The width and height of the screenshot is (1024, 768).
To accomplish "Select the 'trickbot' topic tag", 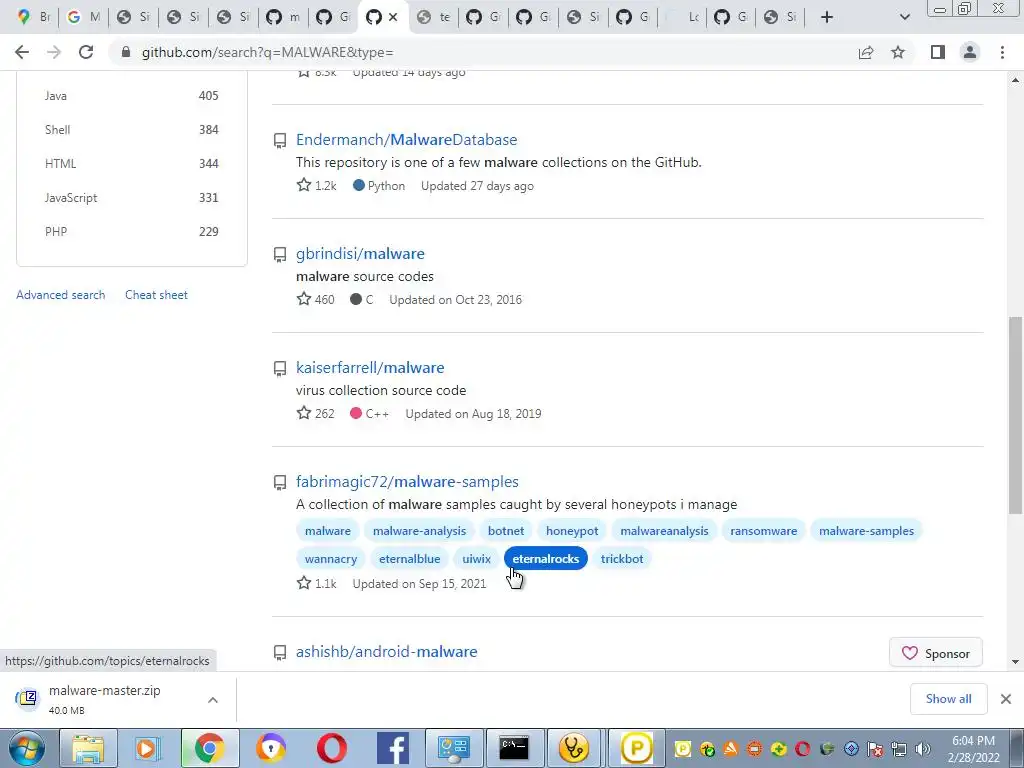I will [622, 559].
